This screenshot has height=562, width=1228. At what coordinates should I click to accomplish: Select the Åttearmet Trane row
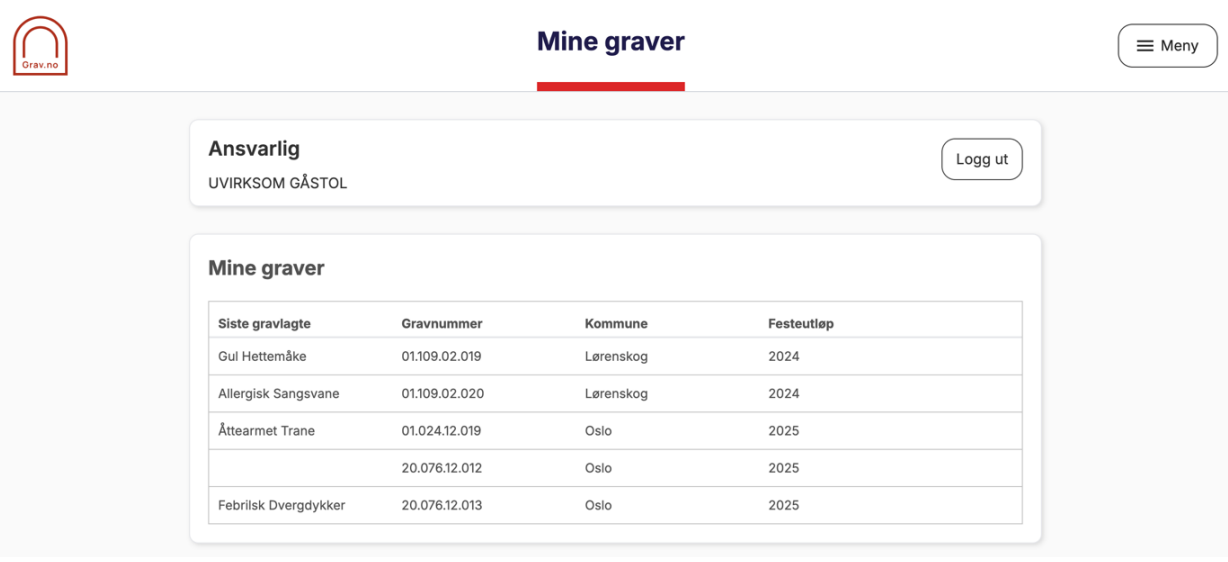pyautogui.click(x=615, y=431)
